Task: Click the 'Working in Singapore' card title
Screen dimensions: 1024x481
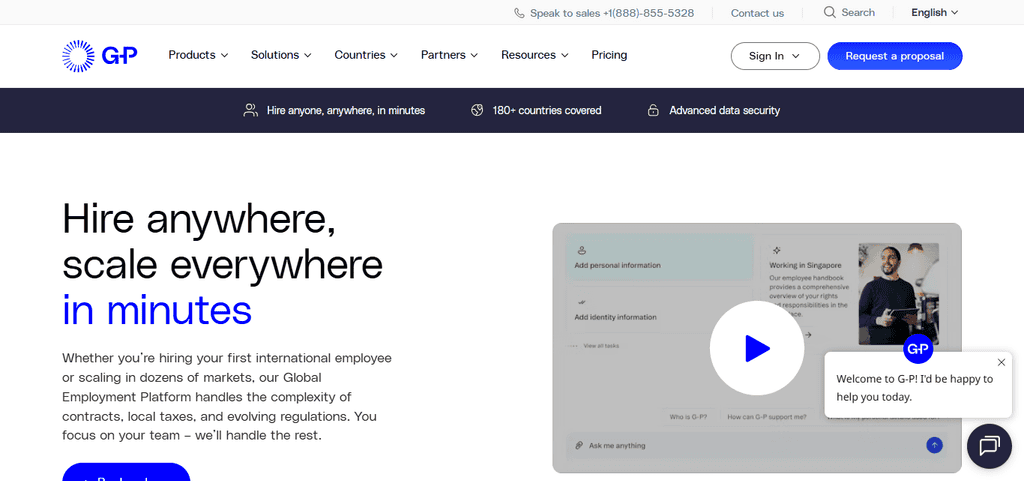Action: 805,266
